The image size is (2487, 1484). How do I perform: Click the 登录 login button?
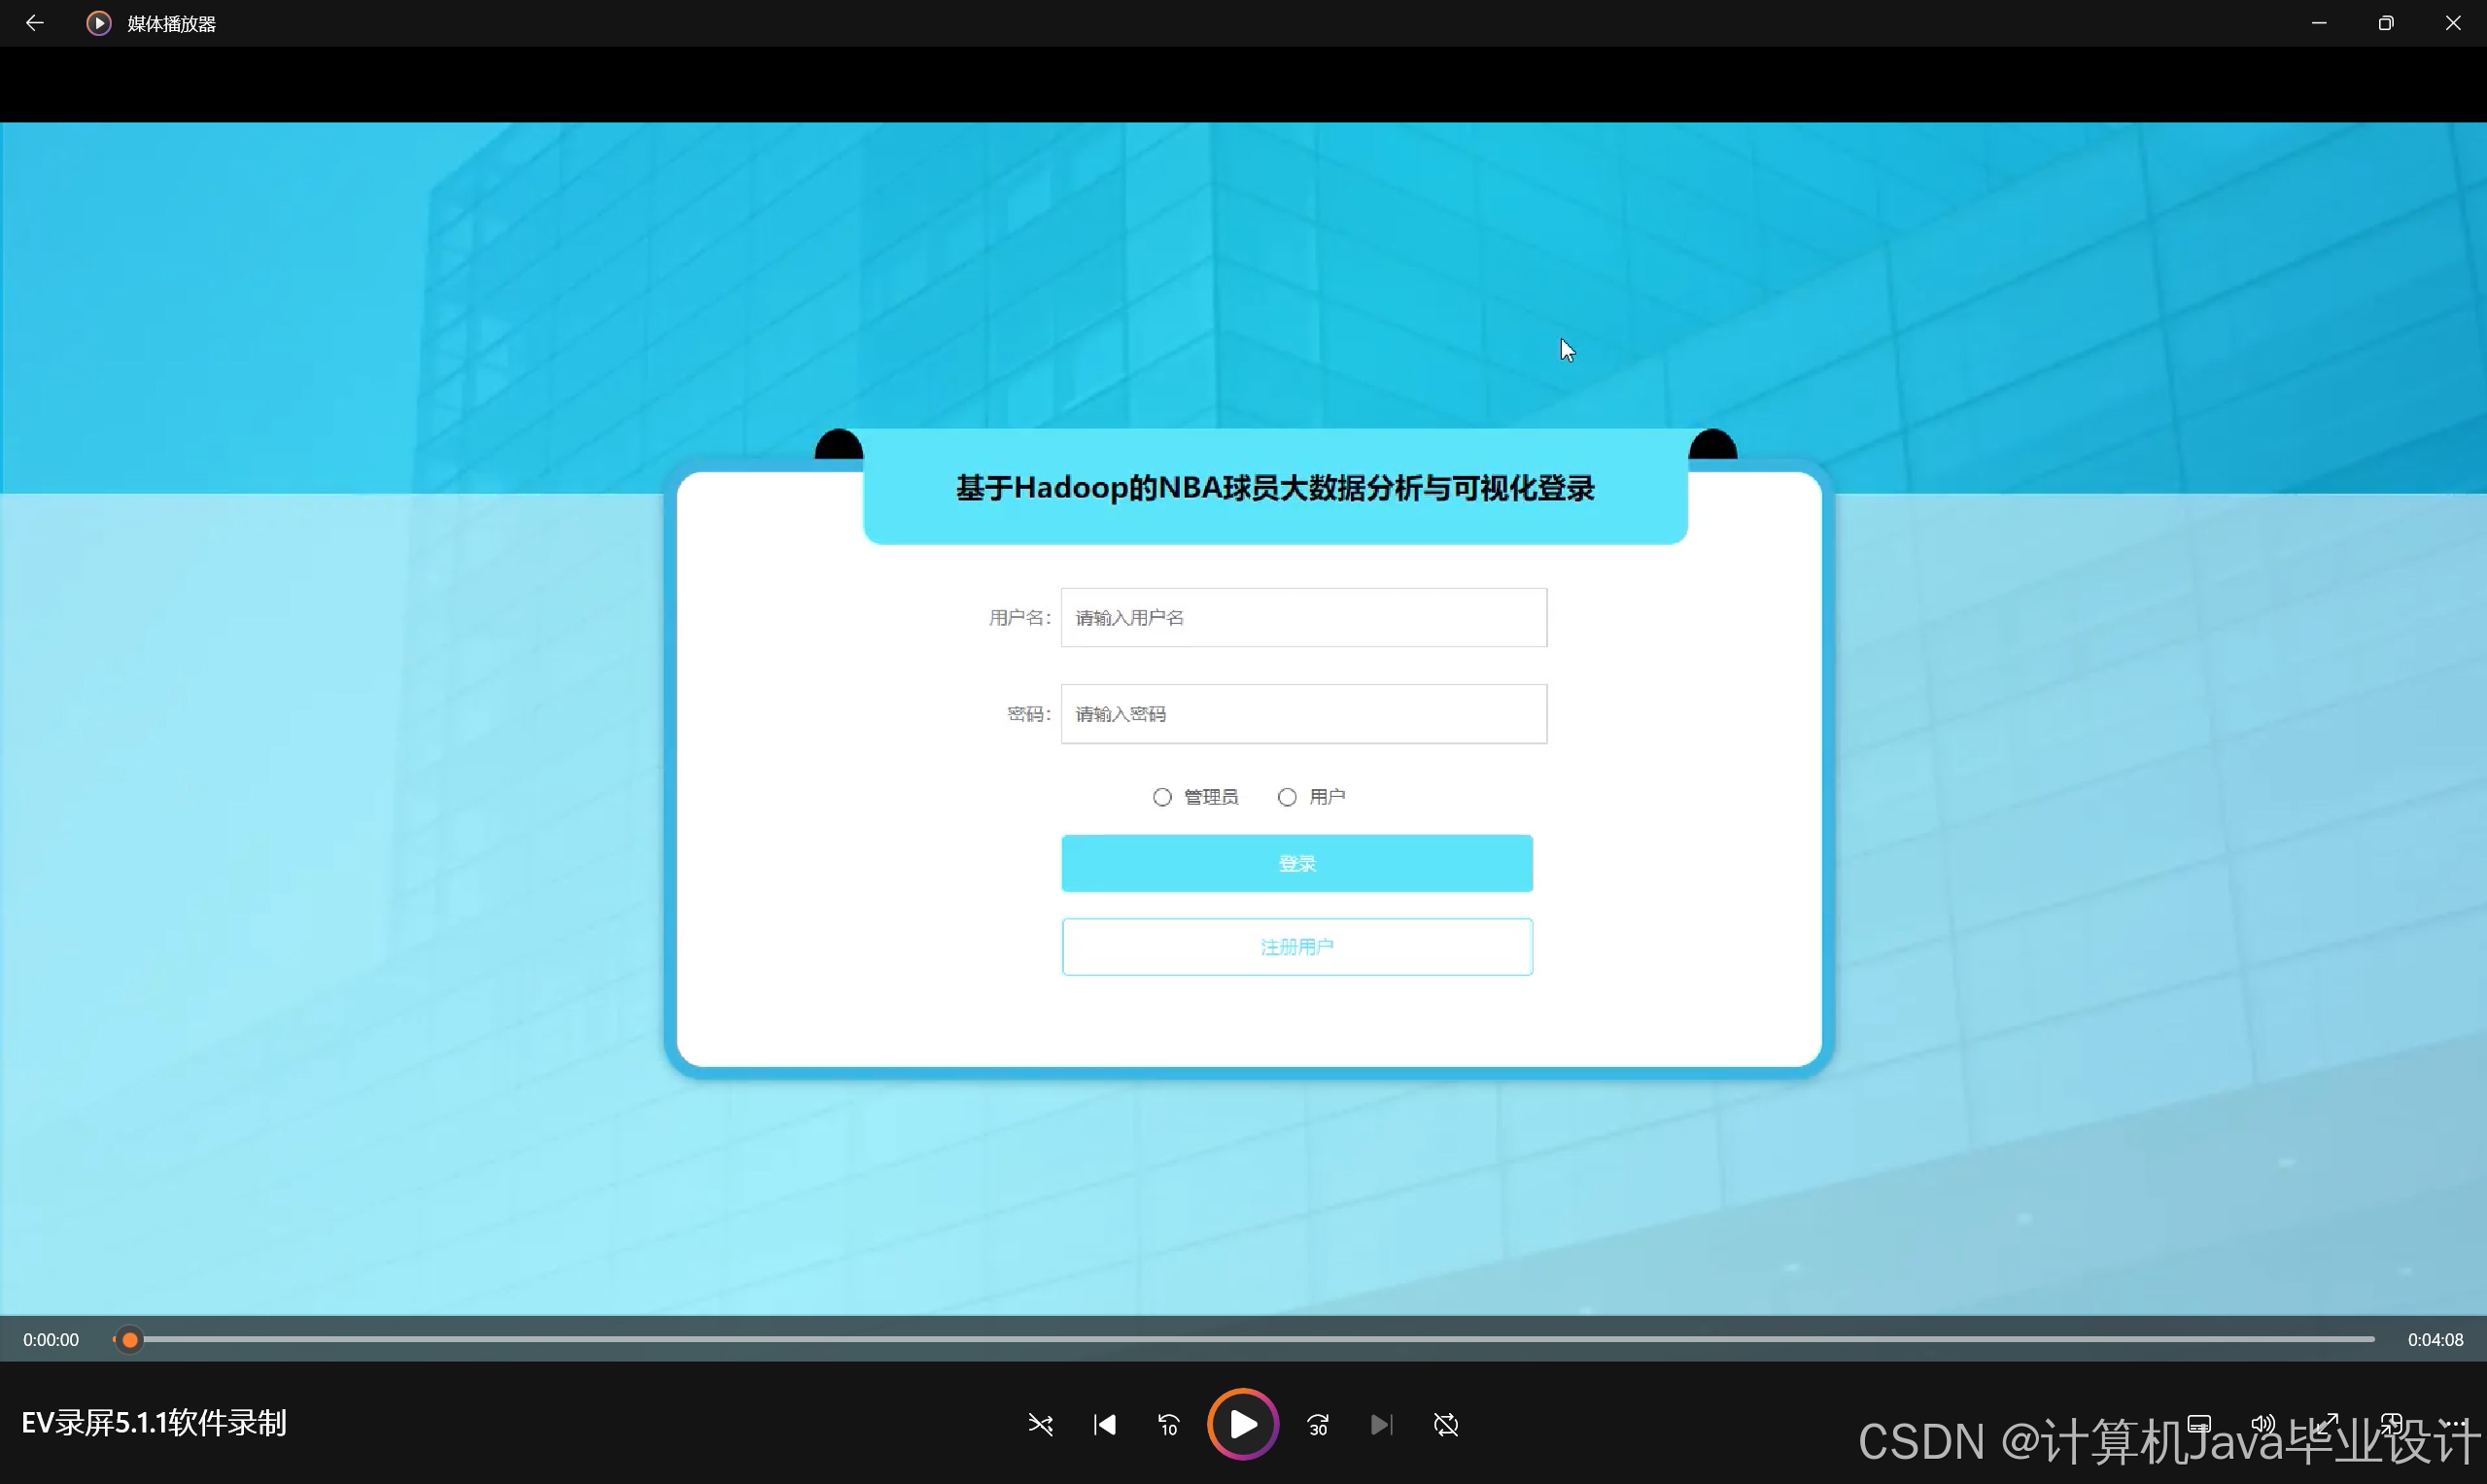click(x=1297, y=863)
